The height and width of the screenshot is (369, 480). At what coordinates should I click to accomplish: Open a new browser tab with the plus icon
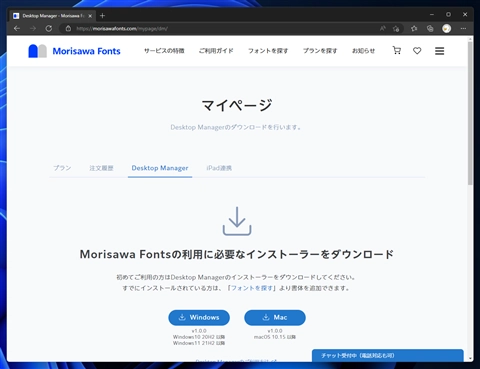coord(102,16)
